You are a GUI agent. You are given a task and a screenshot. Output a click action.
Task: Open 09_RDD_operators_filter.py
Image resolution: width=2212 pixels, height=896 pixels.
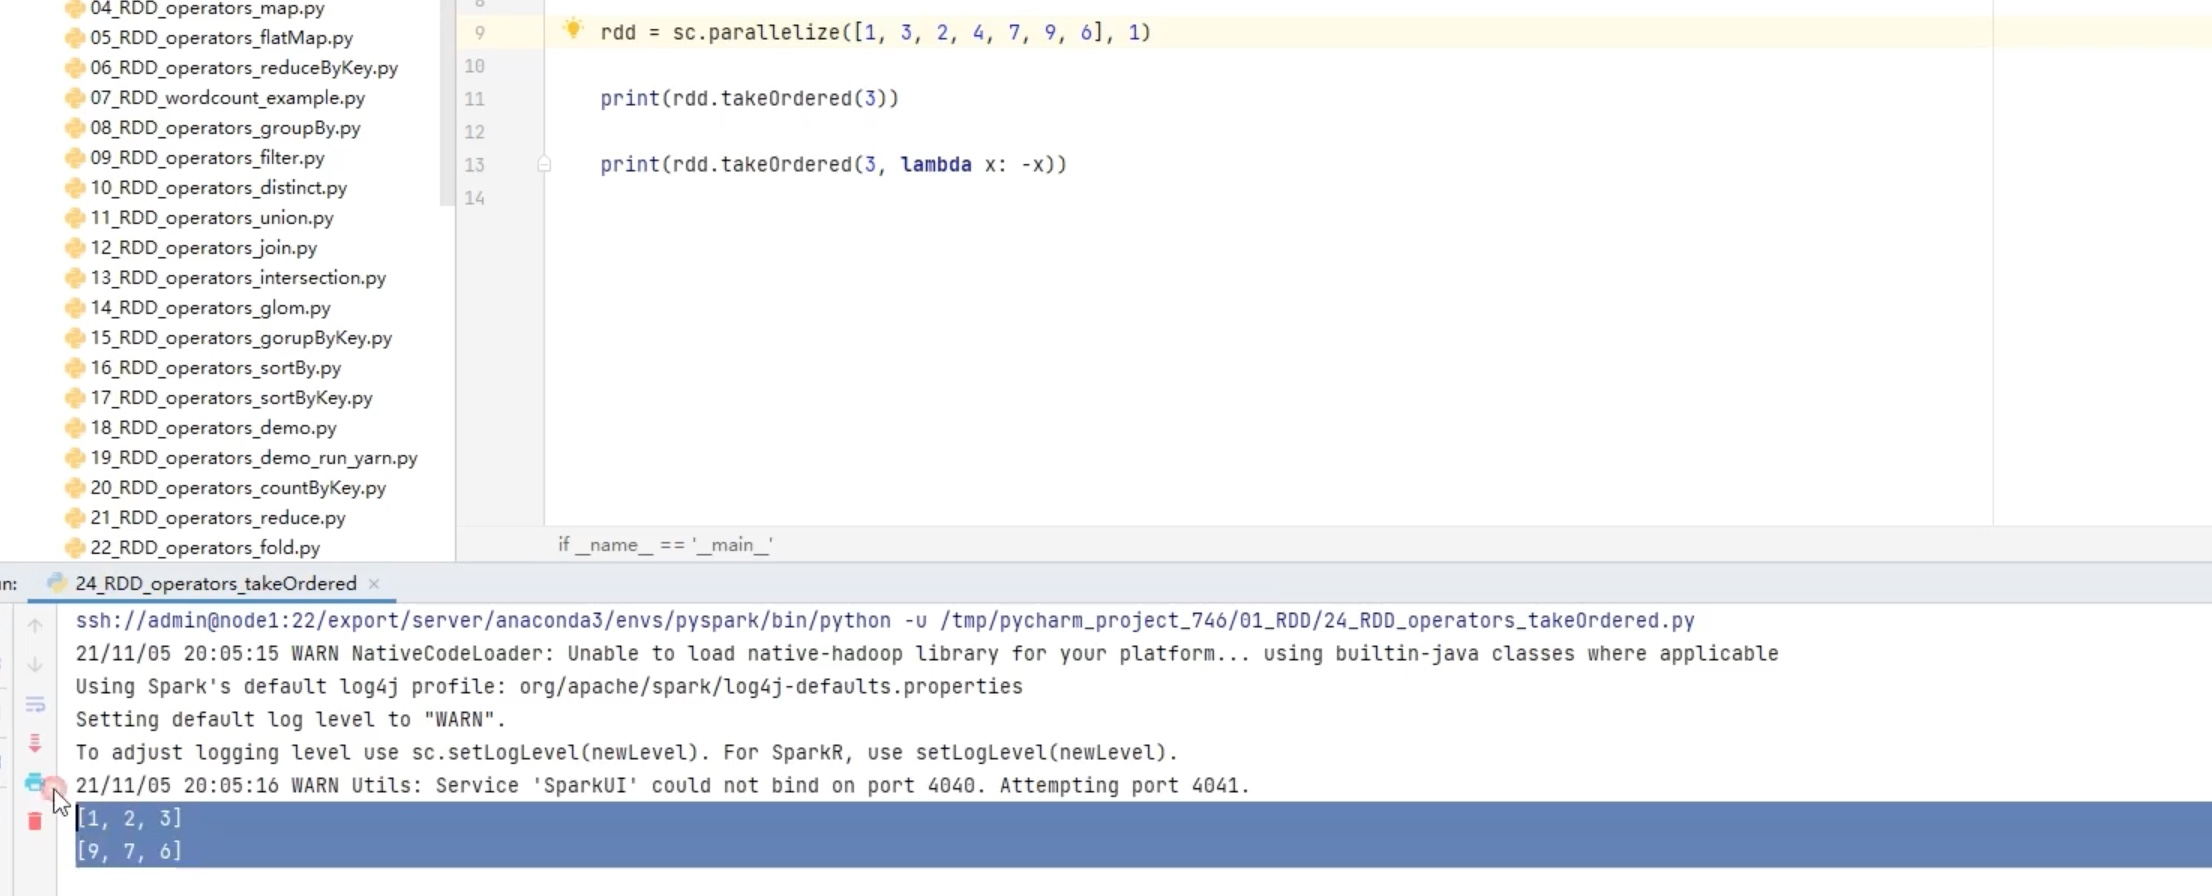tap(207, 158)
